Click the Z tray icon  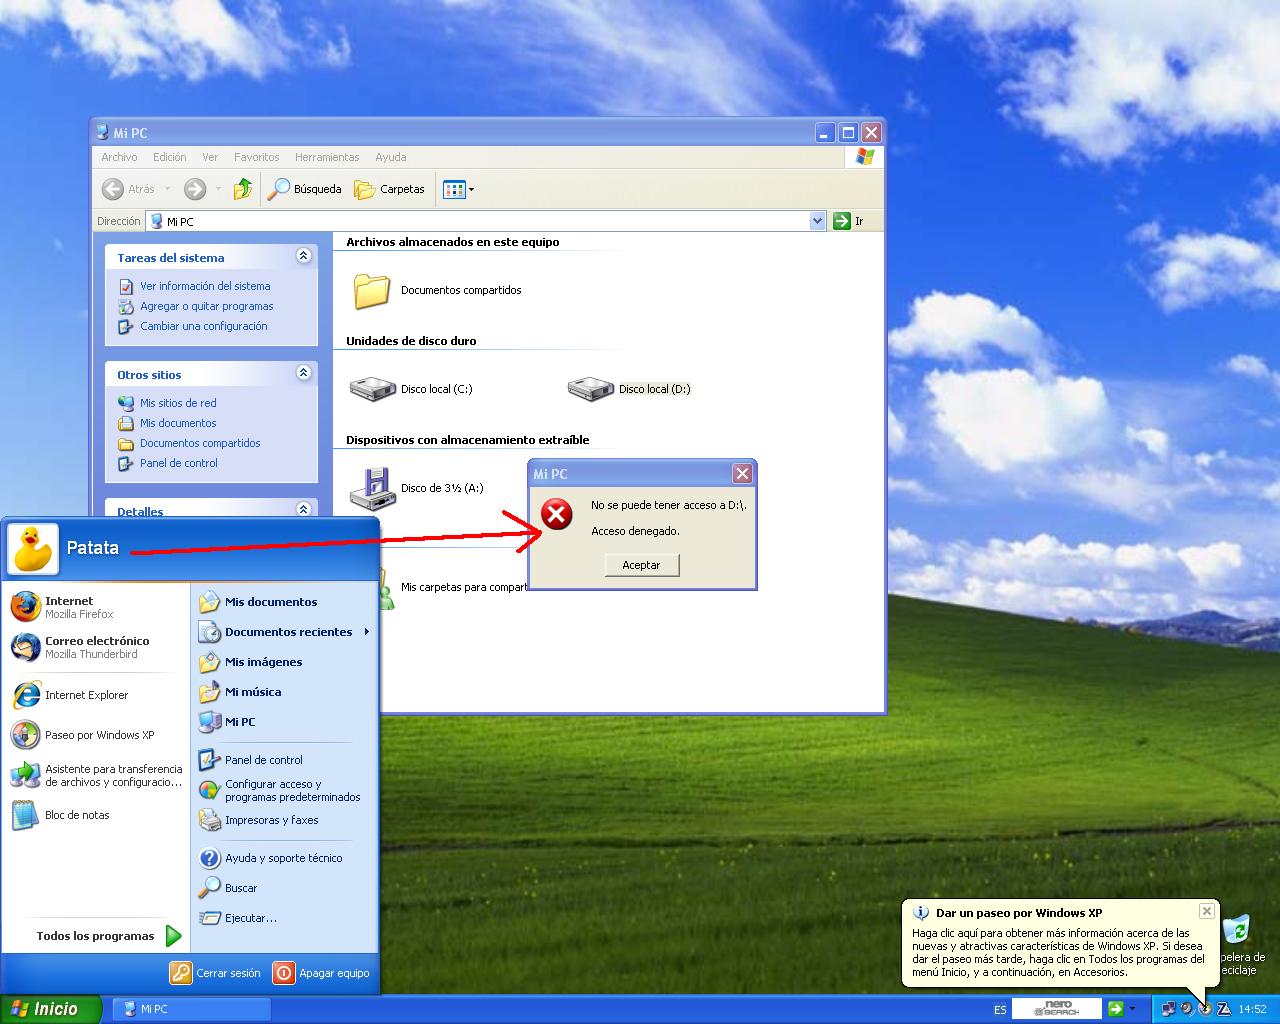1223,1009
